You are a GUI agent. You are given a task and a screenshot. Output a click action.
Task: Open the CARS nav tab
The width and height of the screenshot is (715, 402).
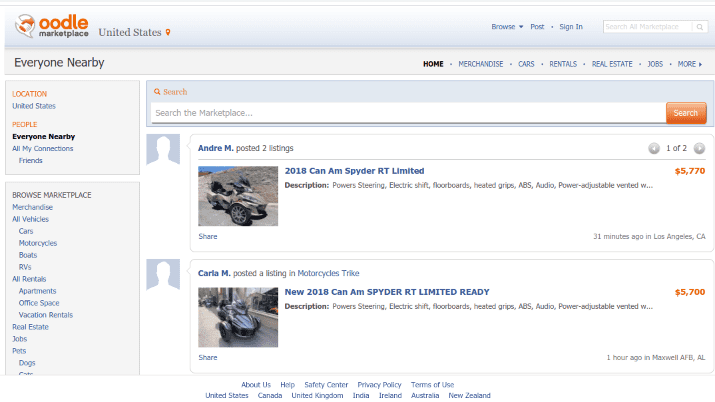[526, 64]
